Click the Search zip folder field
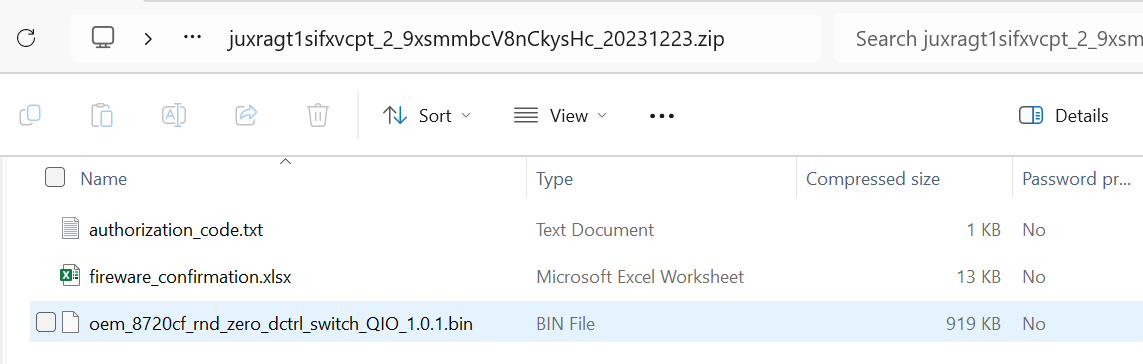The width and height of the screenshot is (1143, 364). click(988, 39)
